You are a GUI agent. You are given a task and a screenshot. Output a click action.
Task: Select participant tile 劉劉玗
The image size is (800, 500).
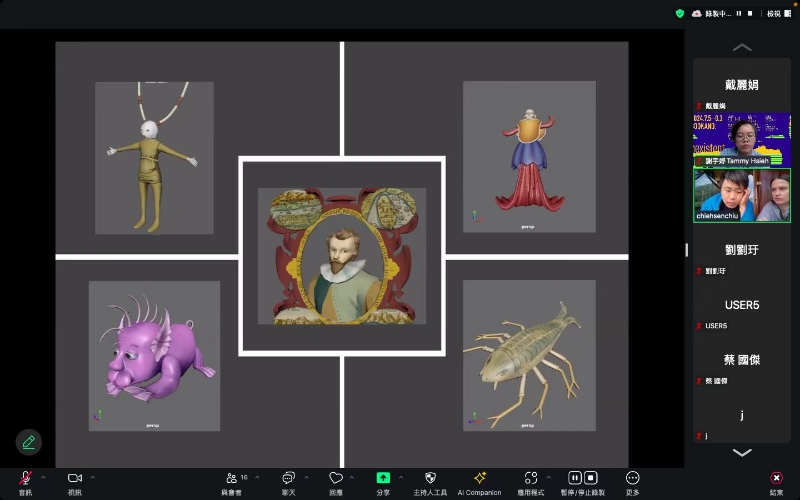tap(742, 251)
